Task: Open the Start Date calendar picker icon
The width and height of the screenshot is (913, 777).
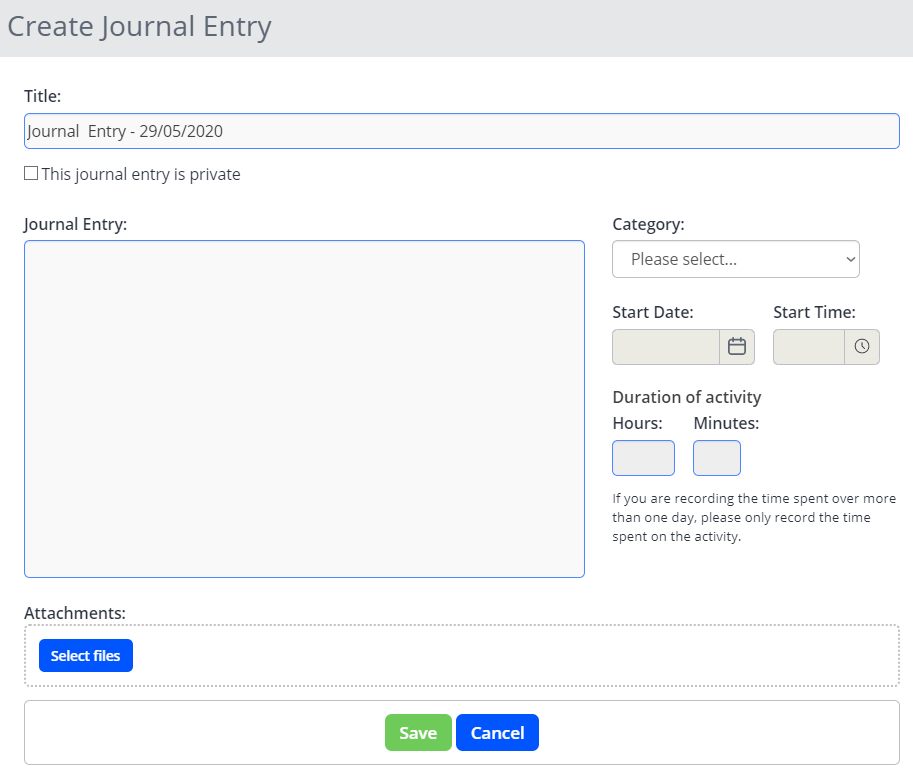Action: [x=737, y=347]
